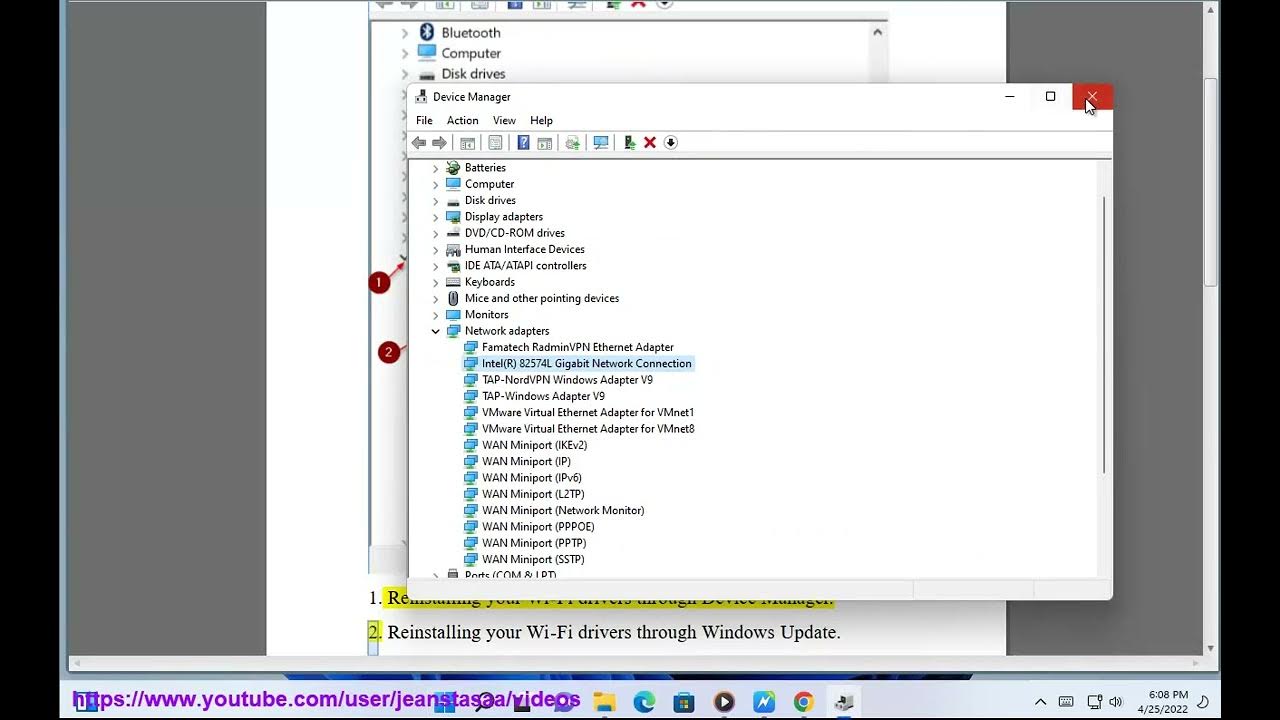The width and height of the screenshot is (1280, 720).
Task: Click 'Disk drives' in the background window
Action: (473, 74)
